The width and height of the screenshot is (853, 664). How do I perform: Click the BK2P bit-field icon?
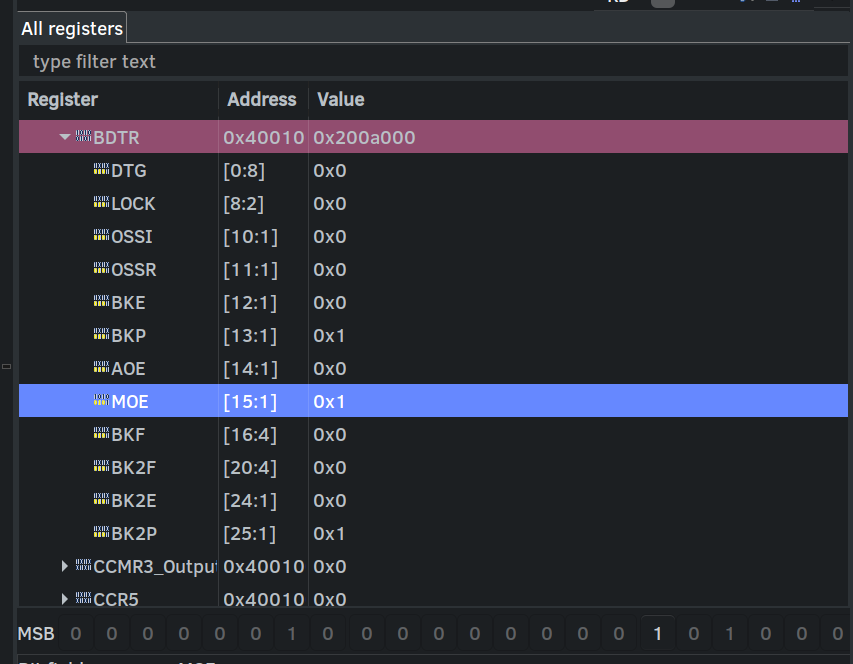tap(101, 533)
